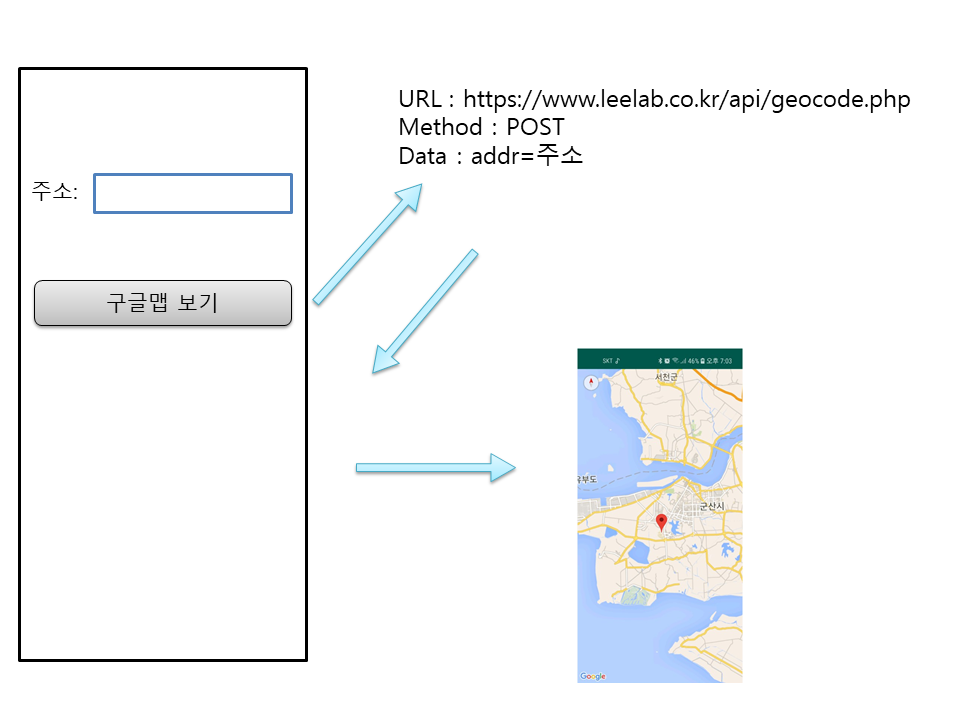Click the SKT carrier text in status bar
The height and width of the screenshot is (720, 960).
(607, 360)
